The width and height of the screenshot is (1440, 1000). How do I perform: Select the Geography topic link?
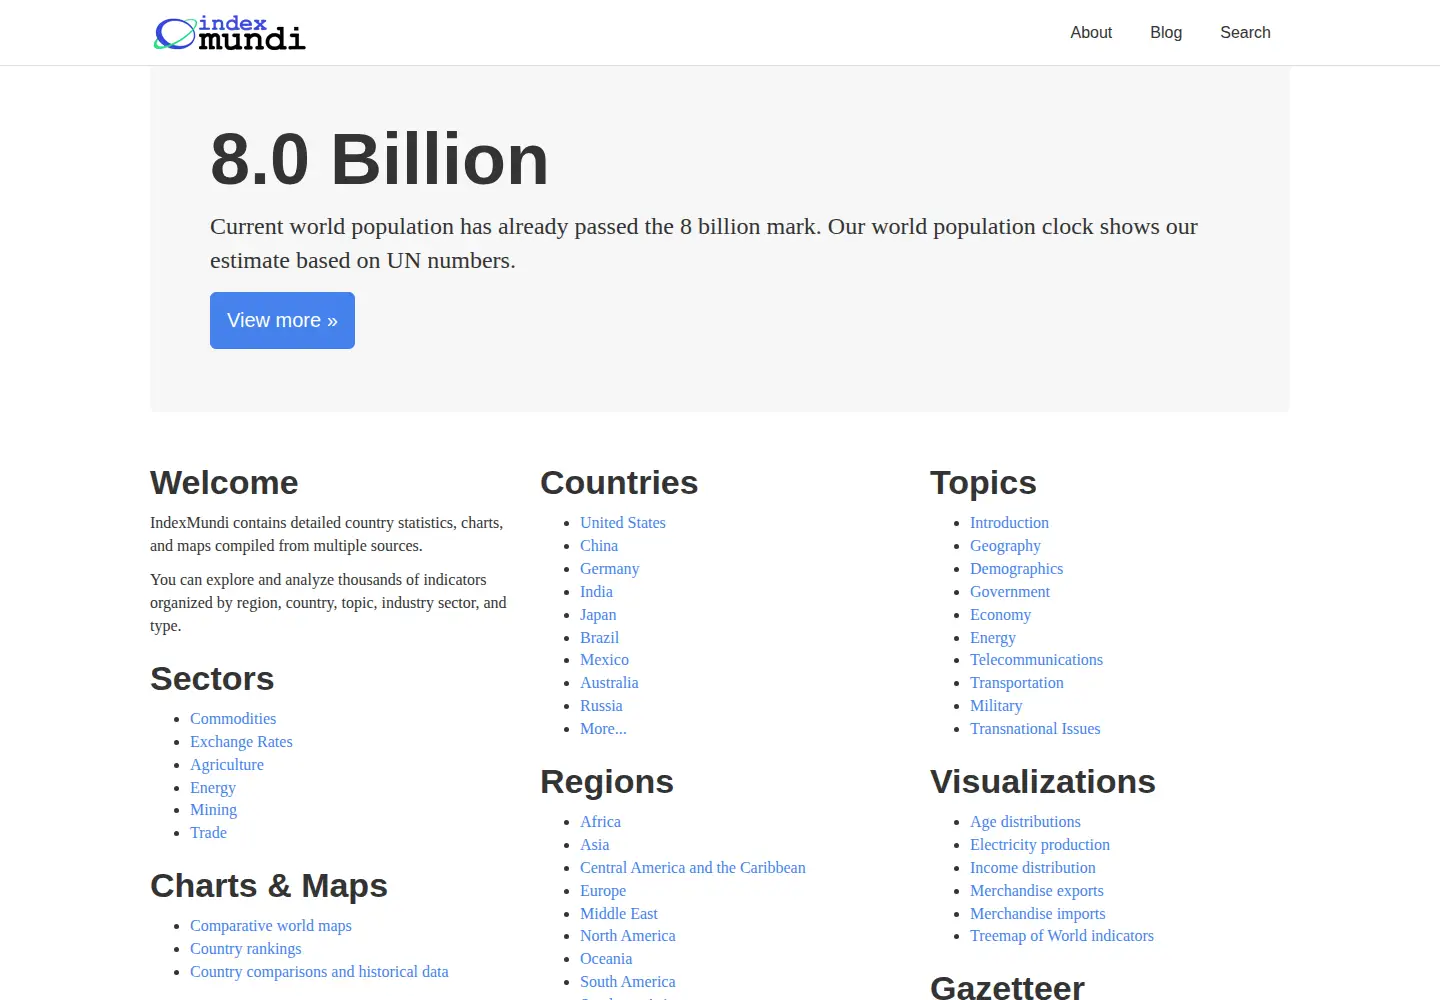(x=1005, y=546)
